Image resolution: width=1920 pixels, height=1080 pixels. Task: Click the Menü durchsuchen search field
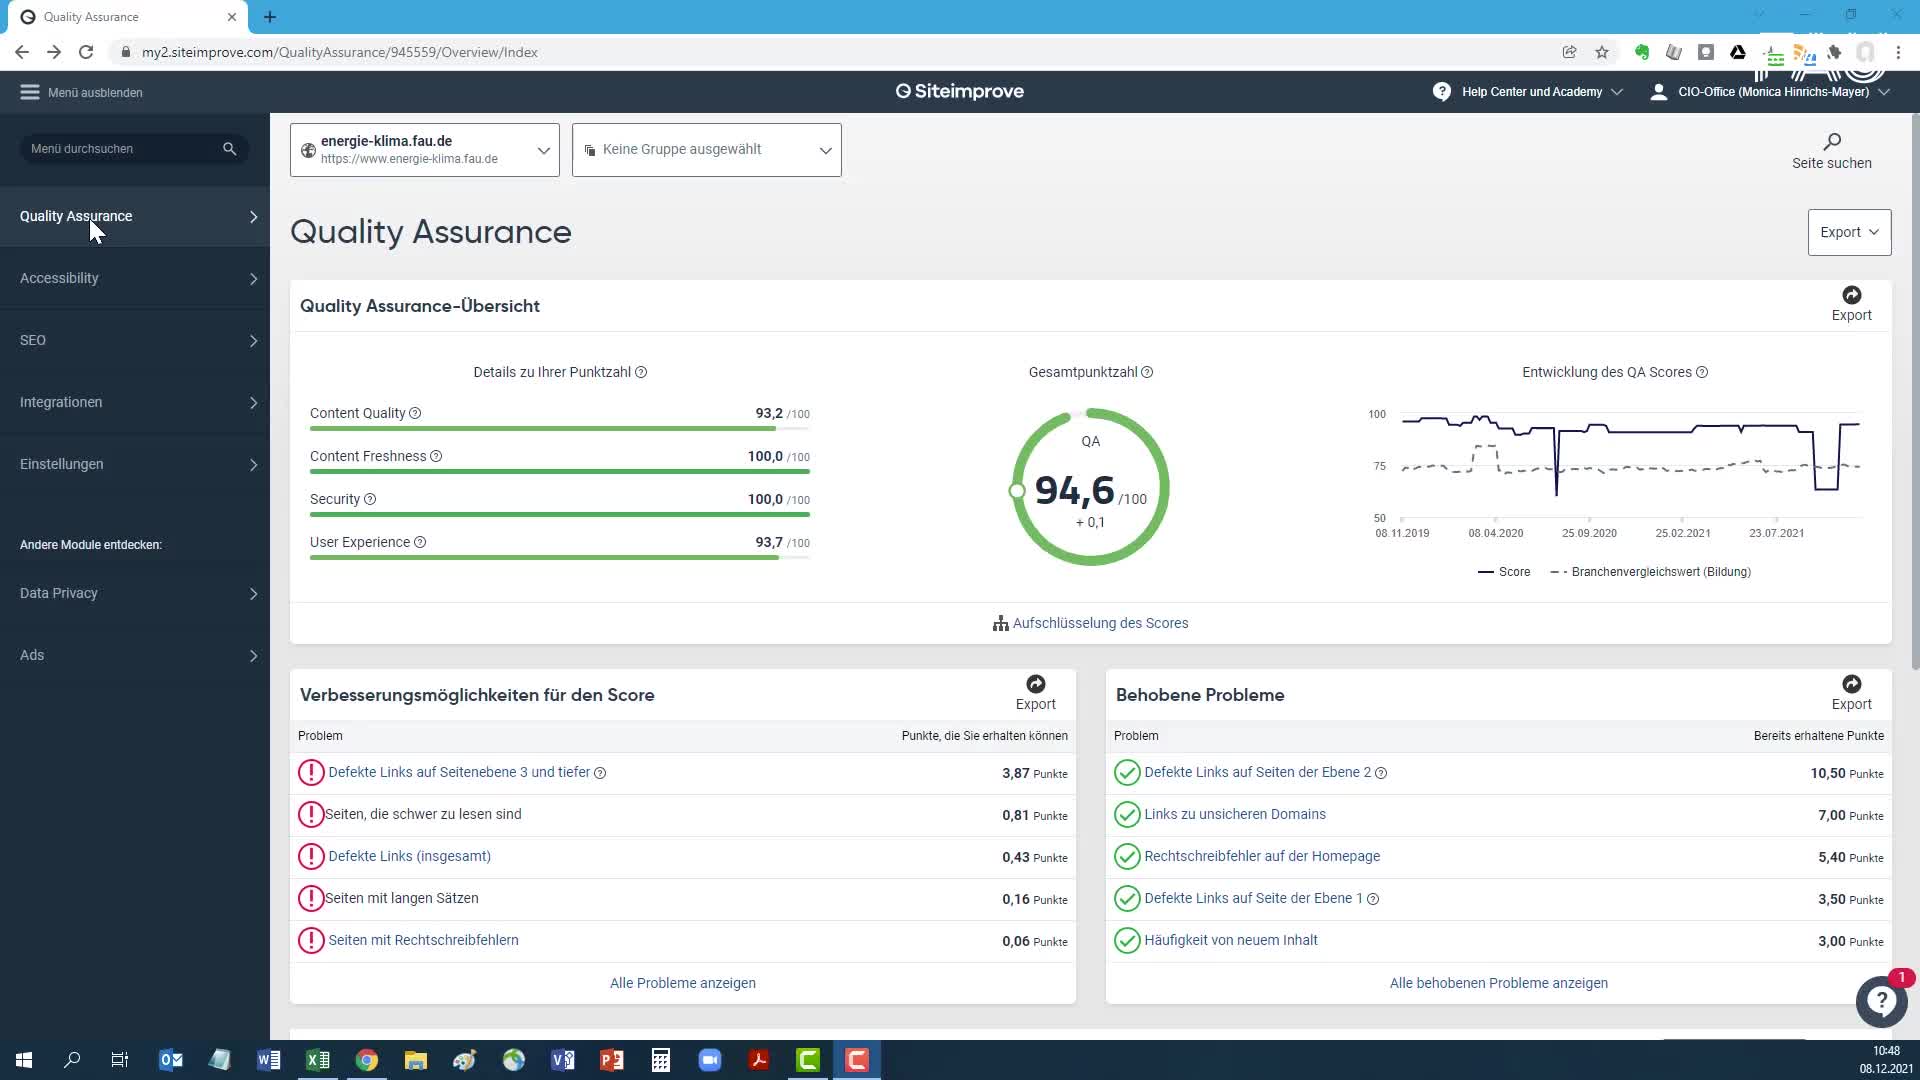click(120, 149)
